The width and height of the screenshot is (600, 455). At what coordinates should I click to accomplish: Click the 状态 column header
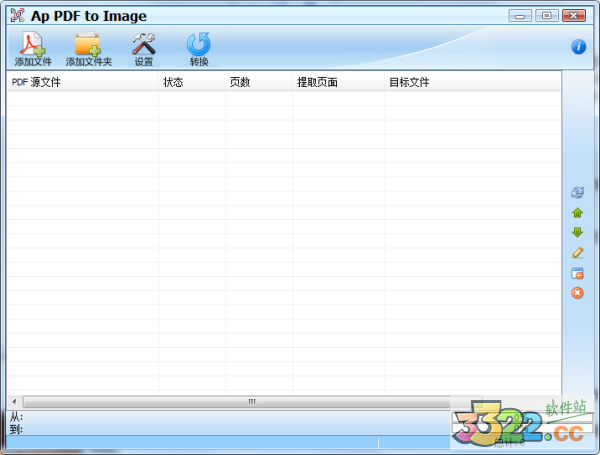pyautogui.click(x=192, y=82)
